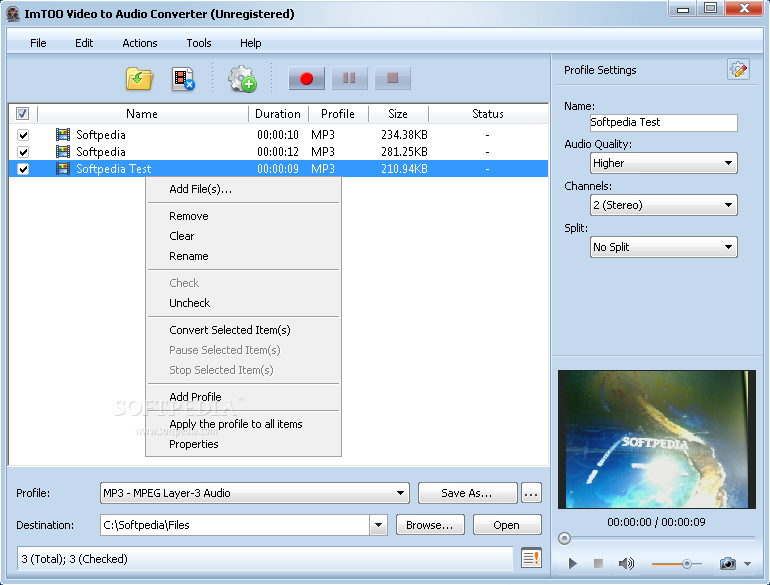Click the preview seek slider handle
The width and height of the screenshot is (770, 585).
point(565,538)
